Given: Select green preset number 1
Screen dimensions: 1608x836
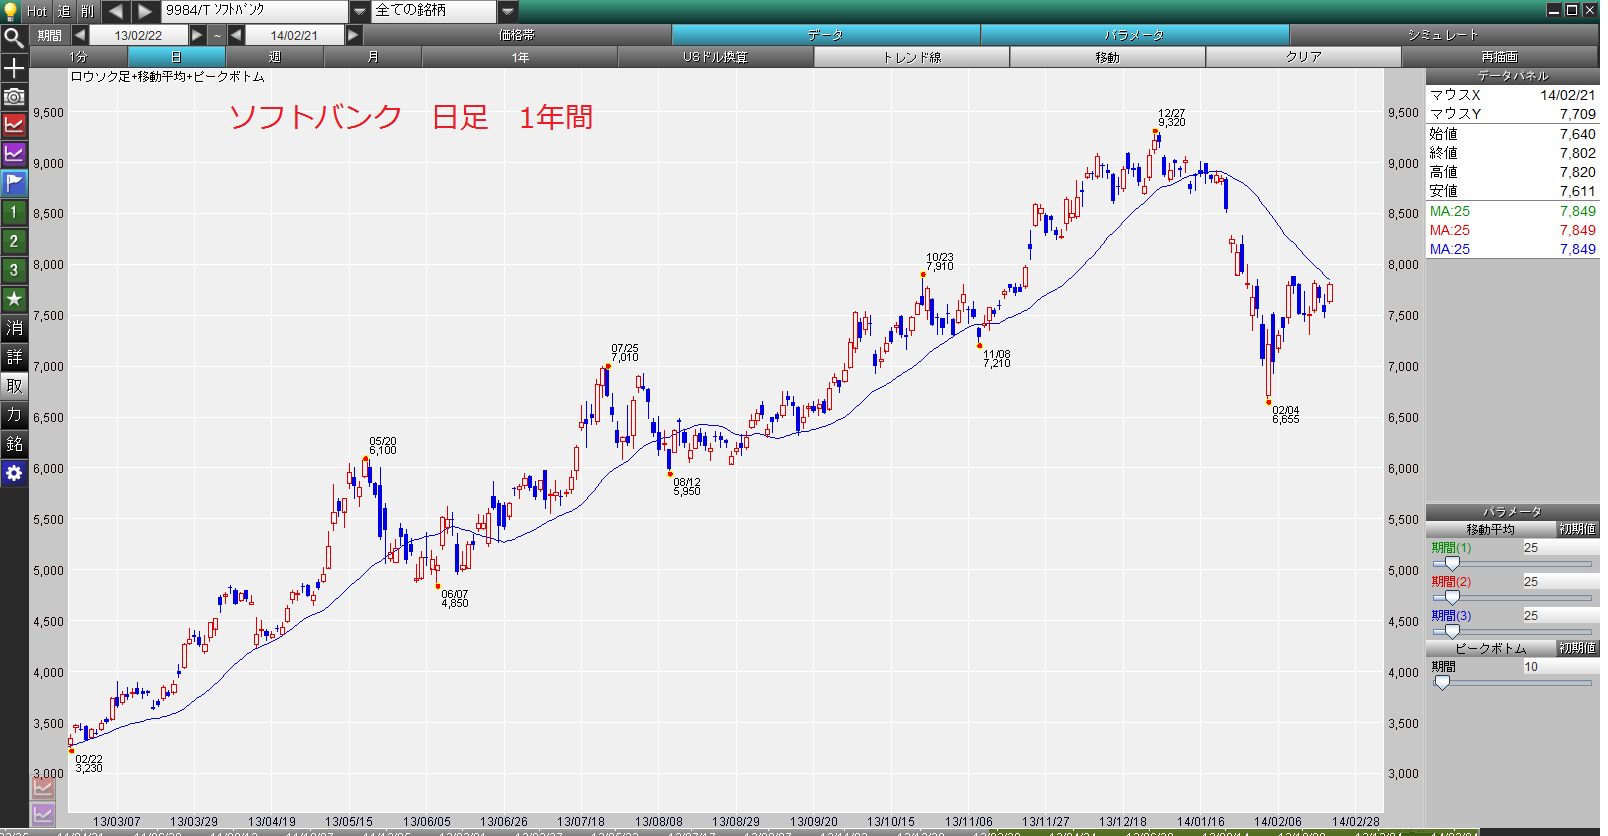Looking at the screenshot, I should pyautogui.click(x=14, y=212).
